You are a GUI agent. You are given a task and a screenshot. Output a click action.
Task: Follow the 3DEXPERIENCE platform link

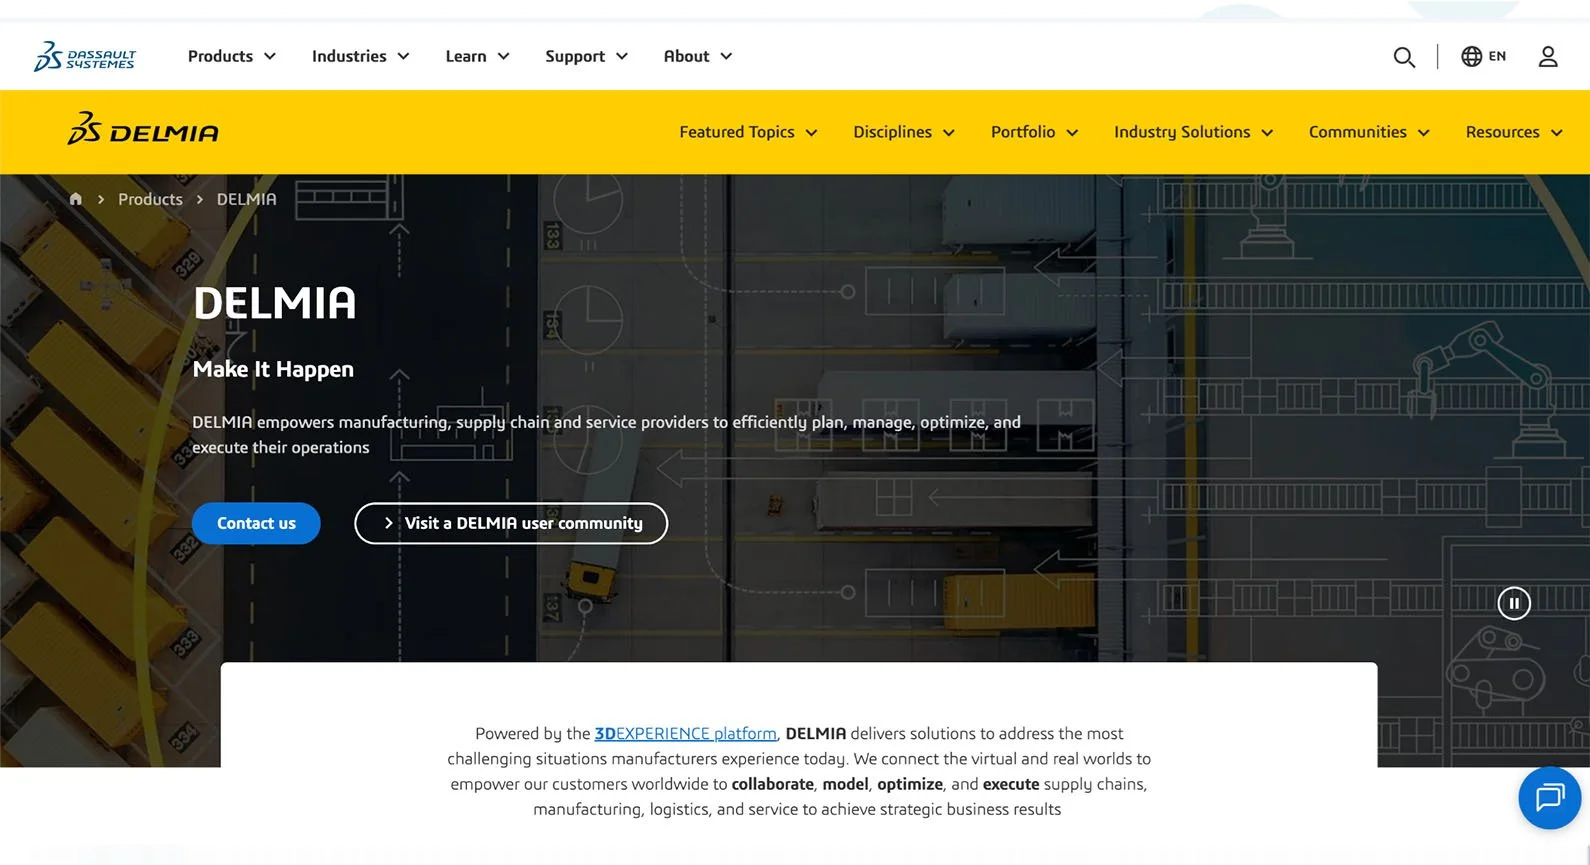coord(685,733)
